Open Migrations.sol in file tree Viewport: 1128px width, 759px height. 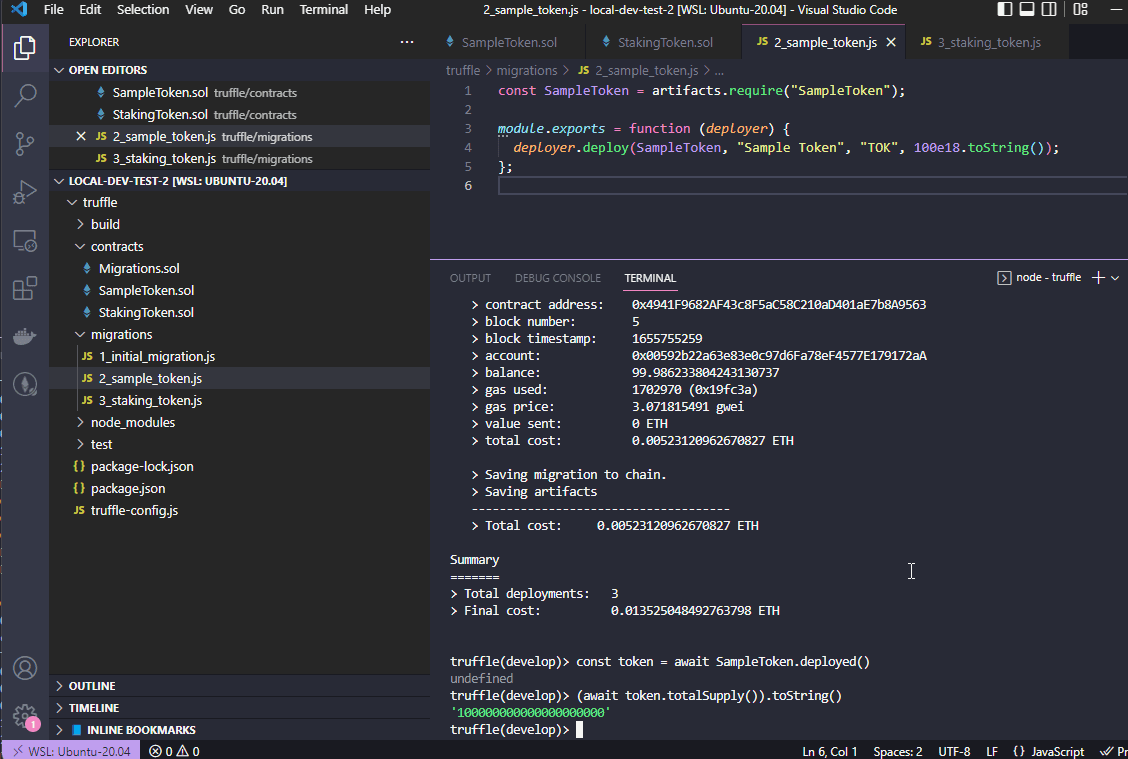[139, 268]
